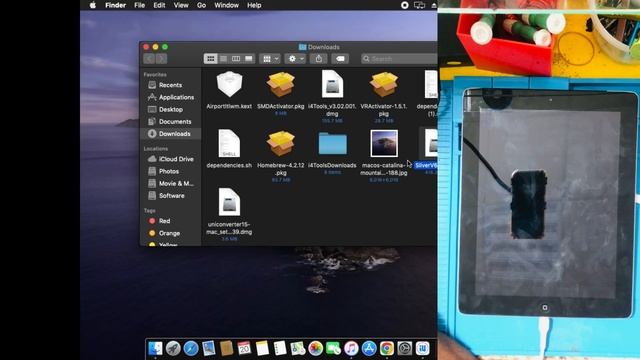Open the Help menu
This screenshot has height=360, width=640.
point(254,5)
